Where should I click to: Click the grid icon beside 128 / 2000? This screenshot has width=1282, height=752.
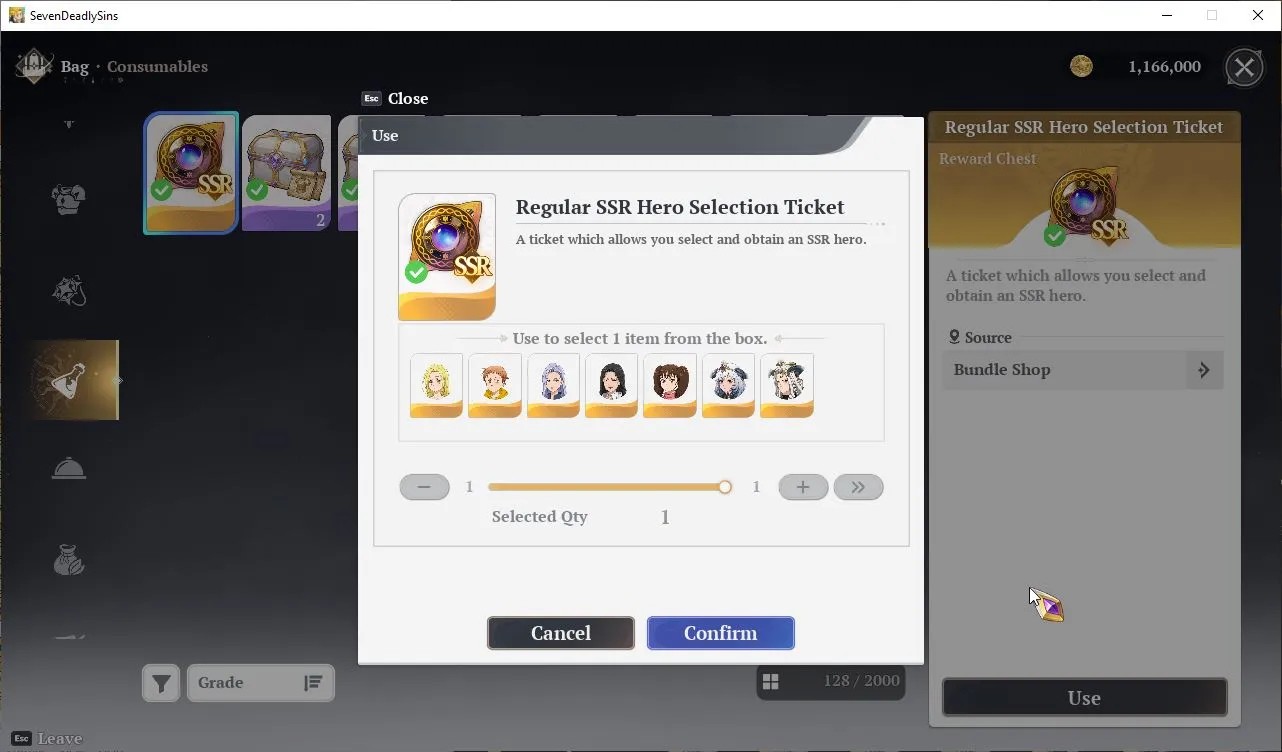tap(770, 681)
